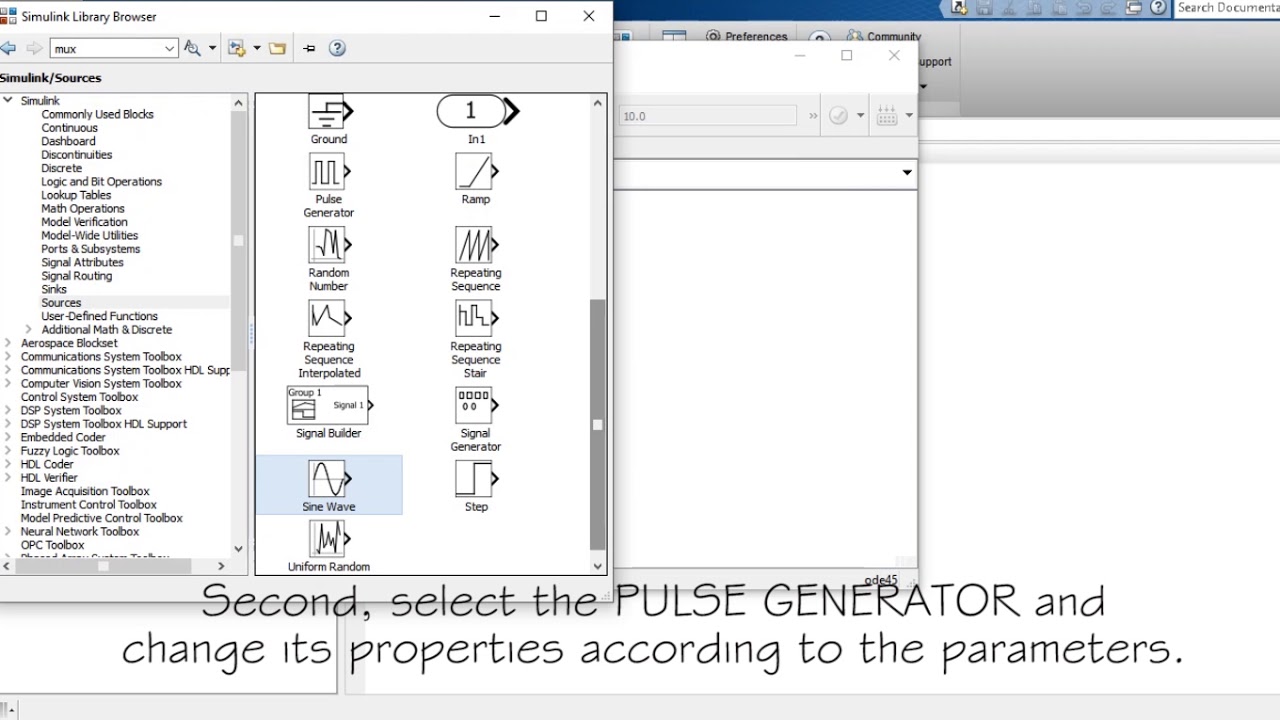Collapse the Simulink tree node
The width and height of the screenshot is (1280, 720).
click(8, 100)
